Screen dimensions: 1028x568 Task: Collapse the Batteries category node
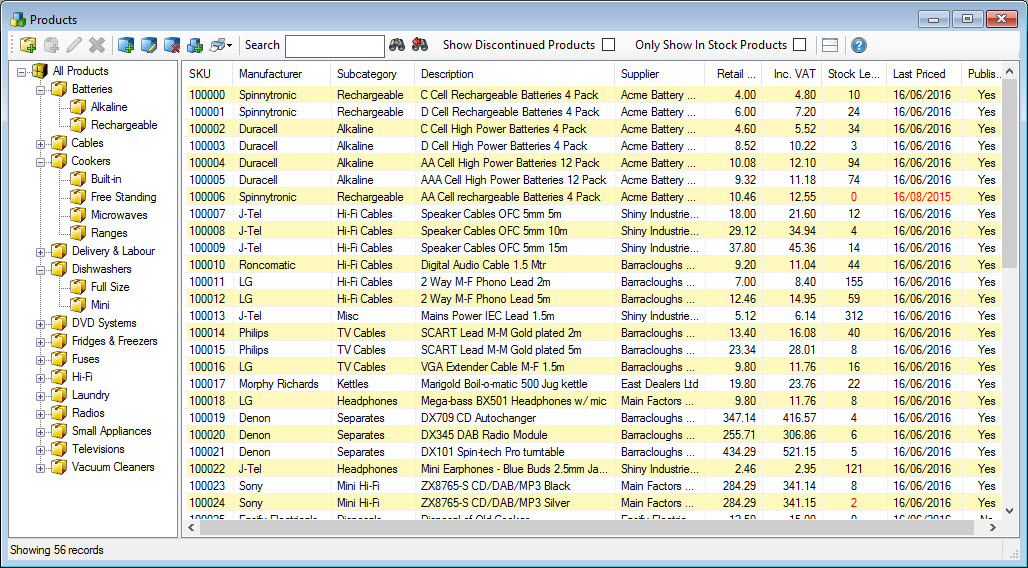(x=41, y=89)
